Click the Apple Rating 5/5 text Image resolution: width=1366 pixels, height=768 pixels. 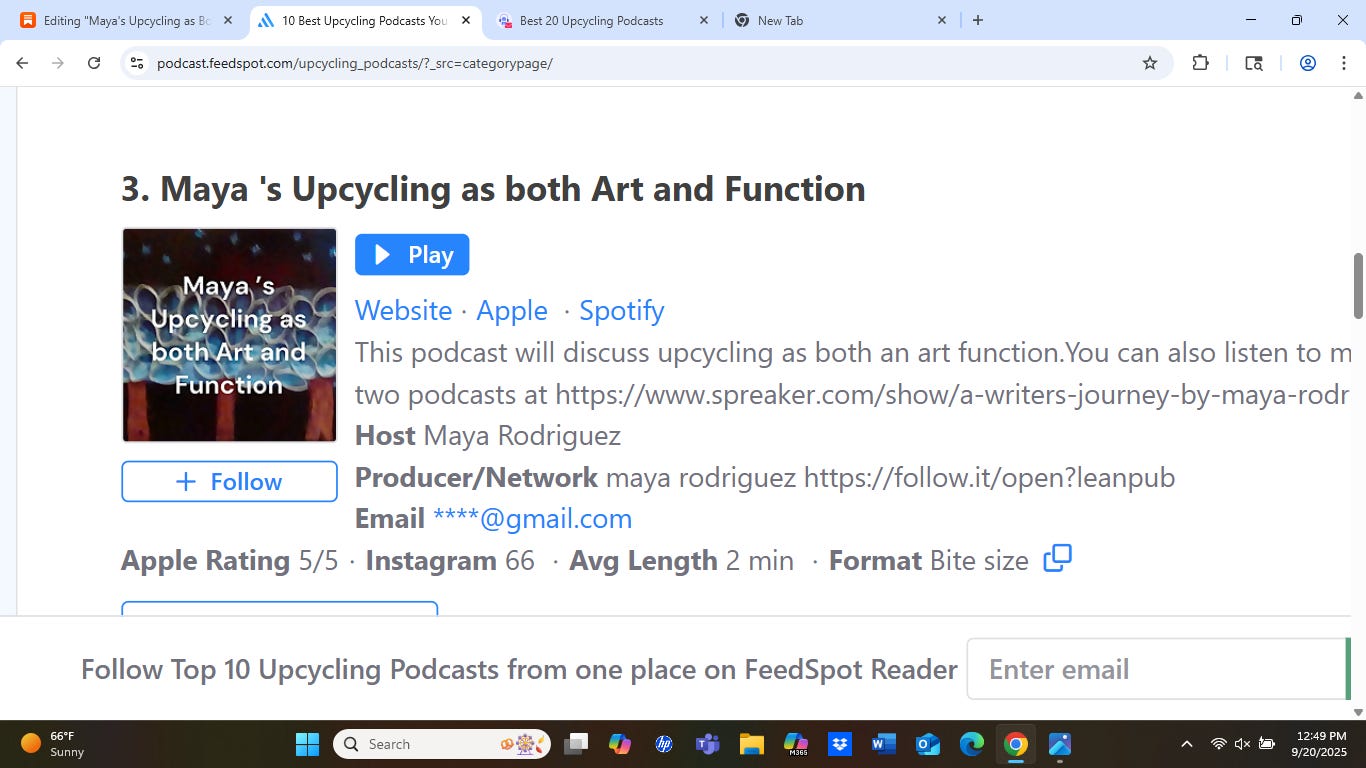click(230, 560)
